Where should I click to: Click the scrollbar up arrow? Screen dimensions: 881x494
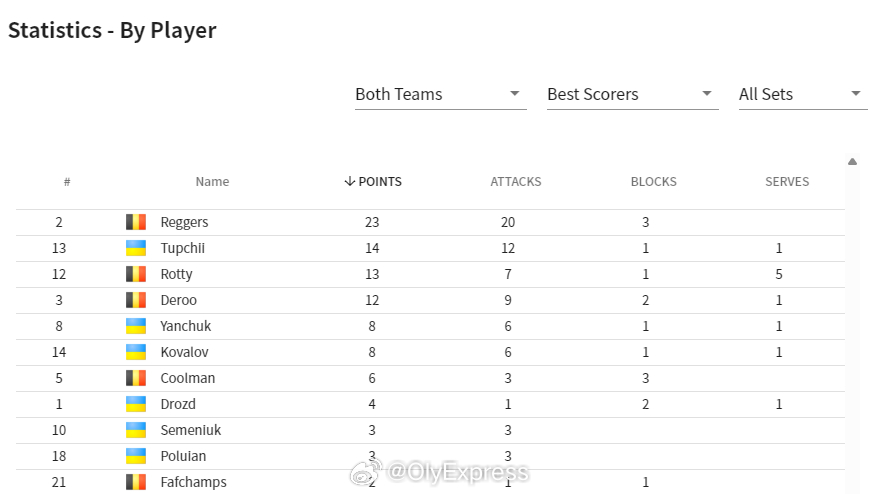point(852,162)
